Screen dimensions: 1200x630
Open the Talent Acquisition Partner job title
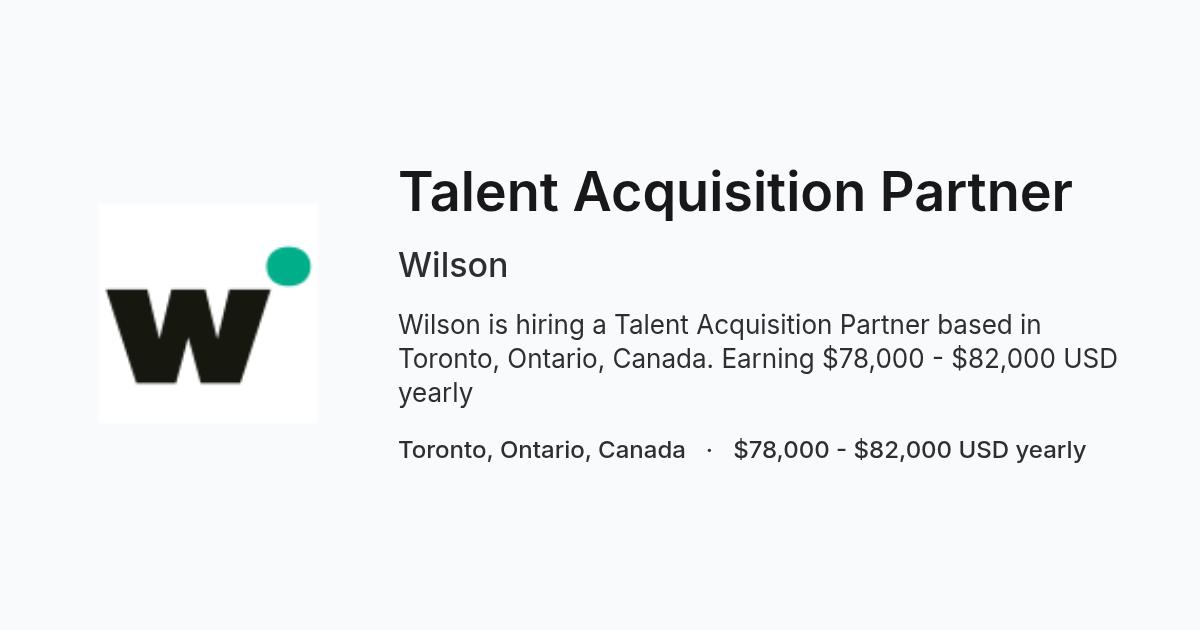[735, 191]
